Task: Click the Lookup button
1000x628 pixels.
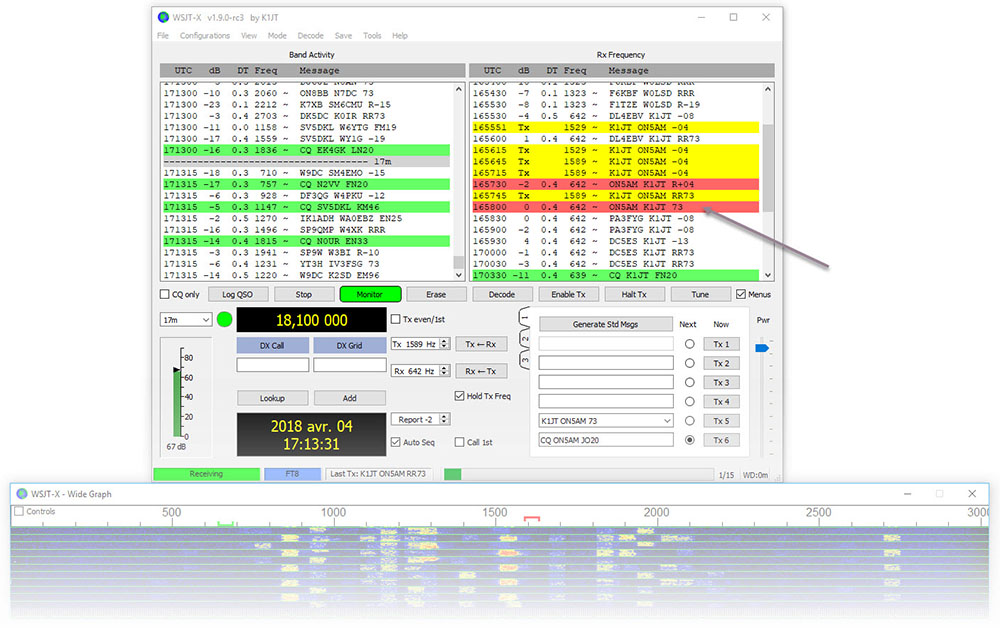Action: (x=272, y=398)
